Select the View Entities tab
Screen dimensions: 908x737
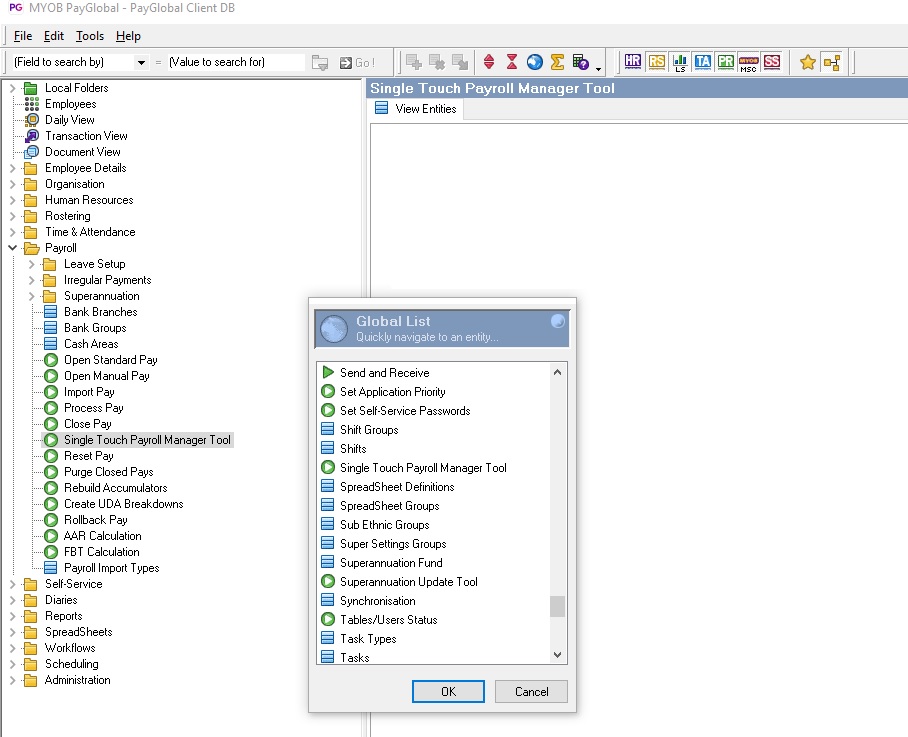pyautogui.click(x=415, y=109)
